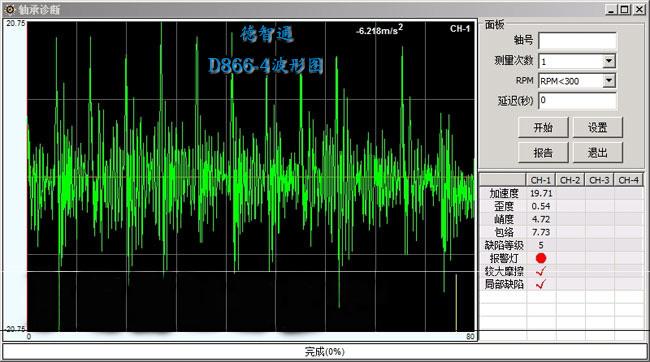Open the 测量次数 dropdown arrow
The height and width of the screenshot is (362, 650).
click(x=609, y=61)
